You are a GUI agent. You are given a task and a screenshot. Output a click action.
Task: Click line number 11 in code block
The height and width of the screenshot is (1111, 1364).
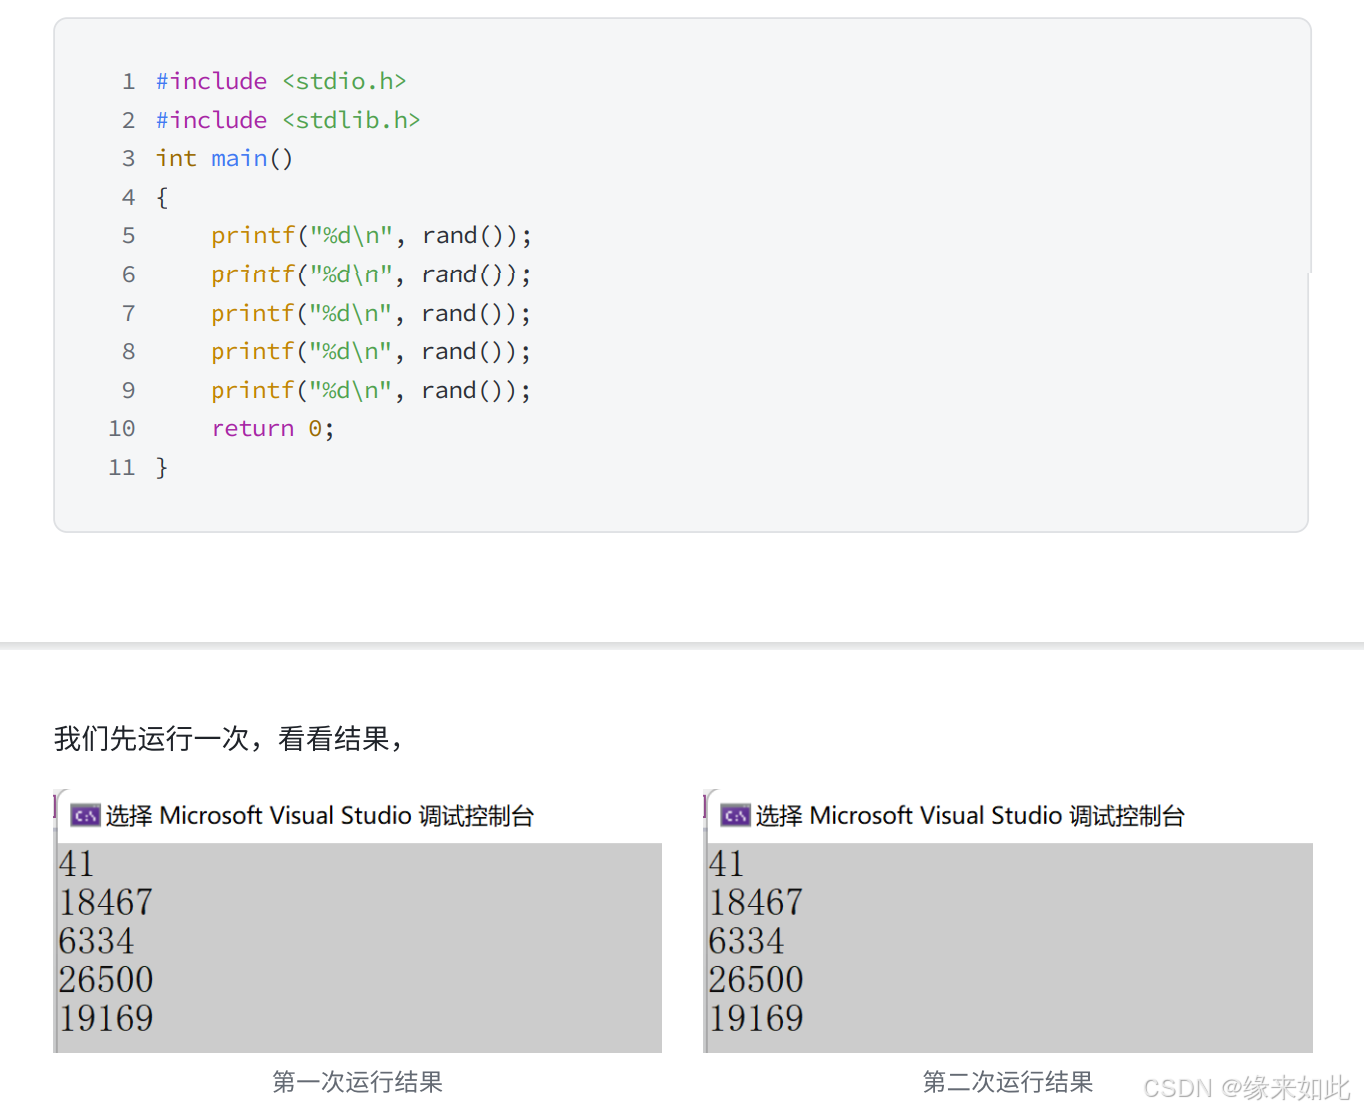122,467
